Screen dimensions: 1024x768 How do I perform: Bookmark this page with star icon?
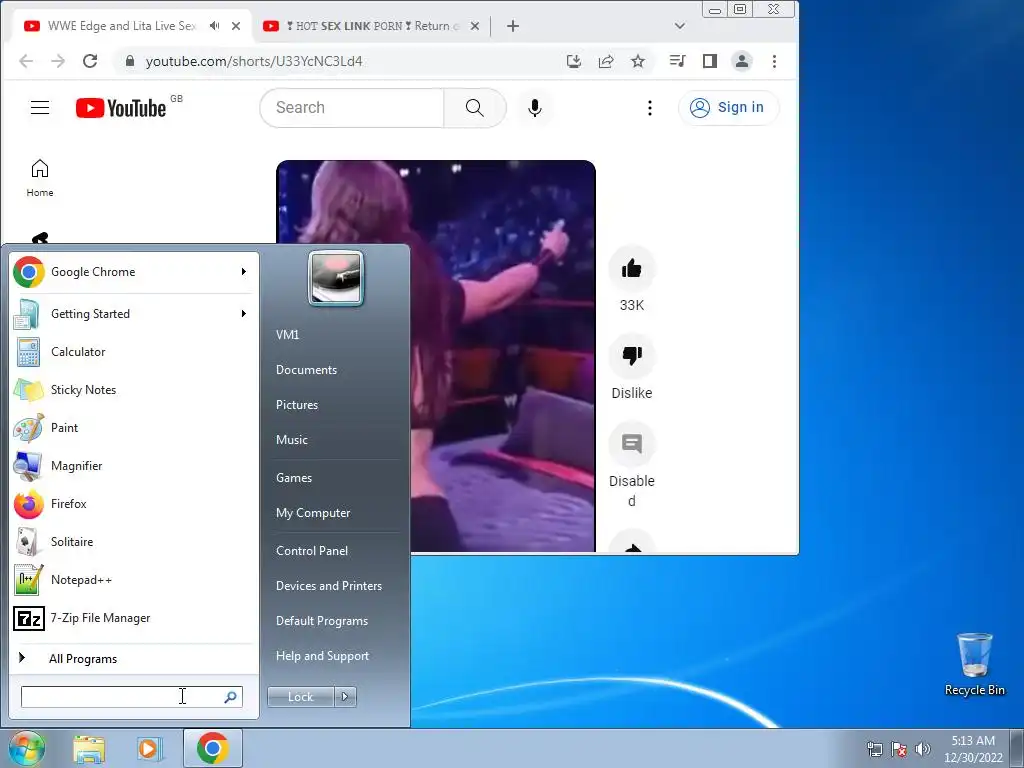(x=638, y=61)
